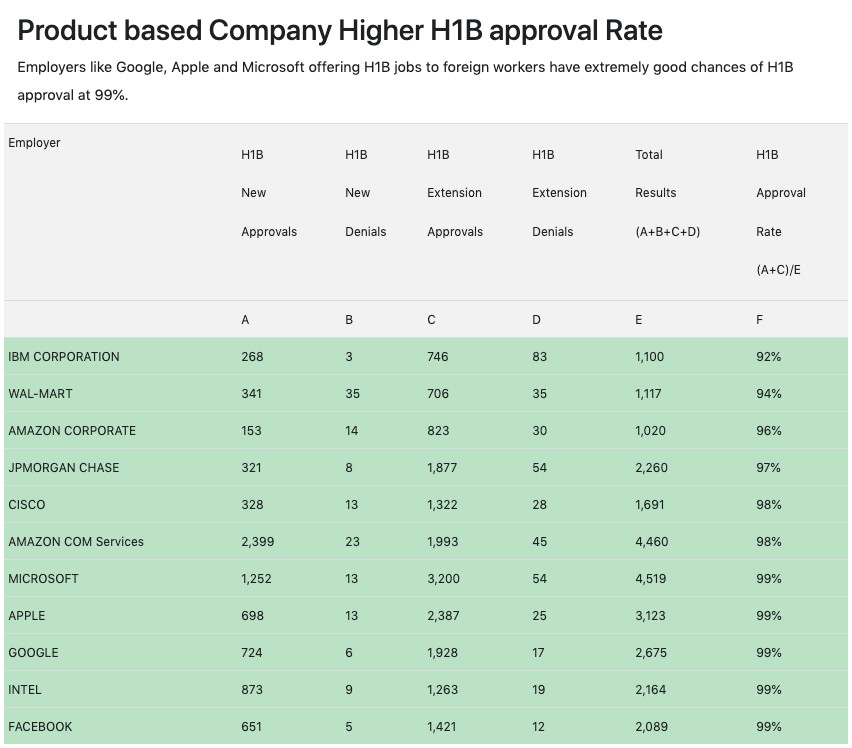
Task: Click the paragraph starting "Employers like Google, Apple"
Action: [x=405, y=81]
